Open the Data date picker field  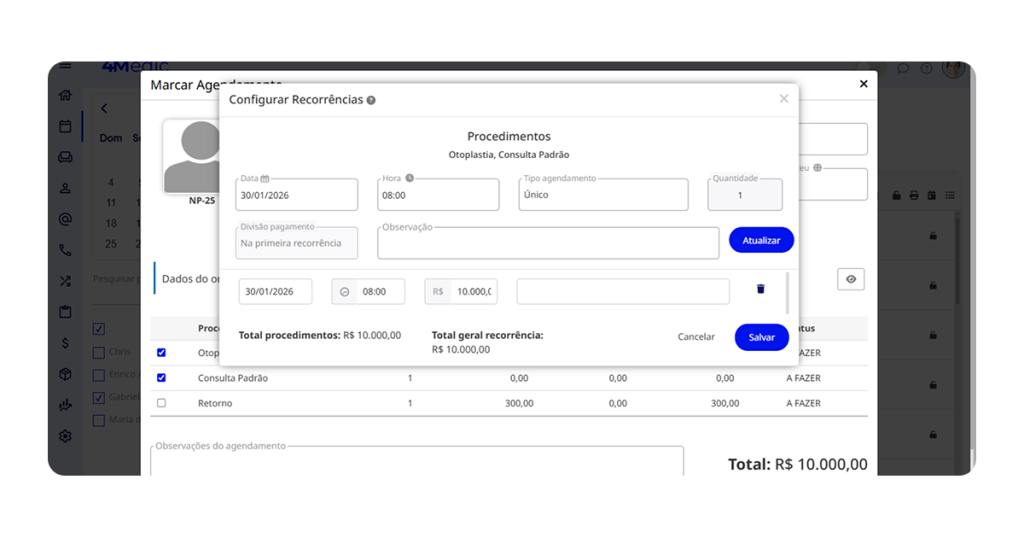click(x=297, y=195)
